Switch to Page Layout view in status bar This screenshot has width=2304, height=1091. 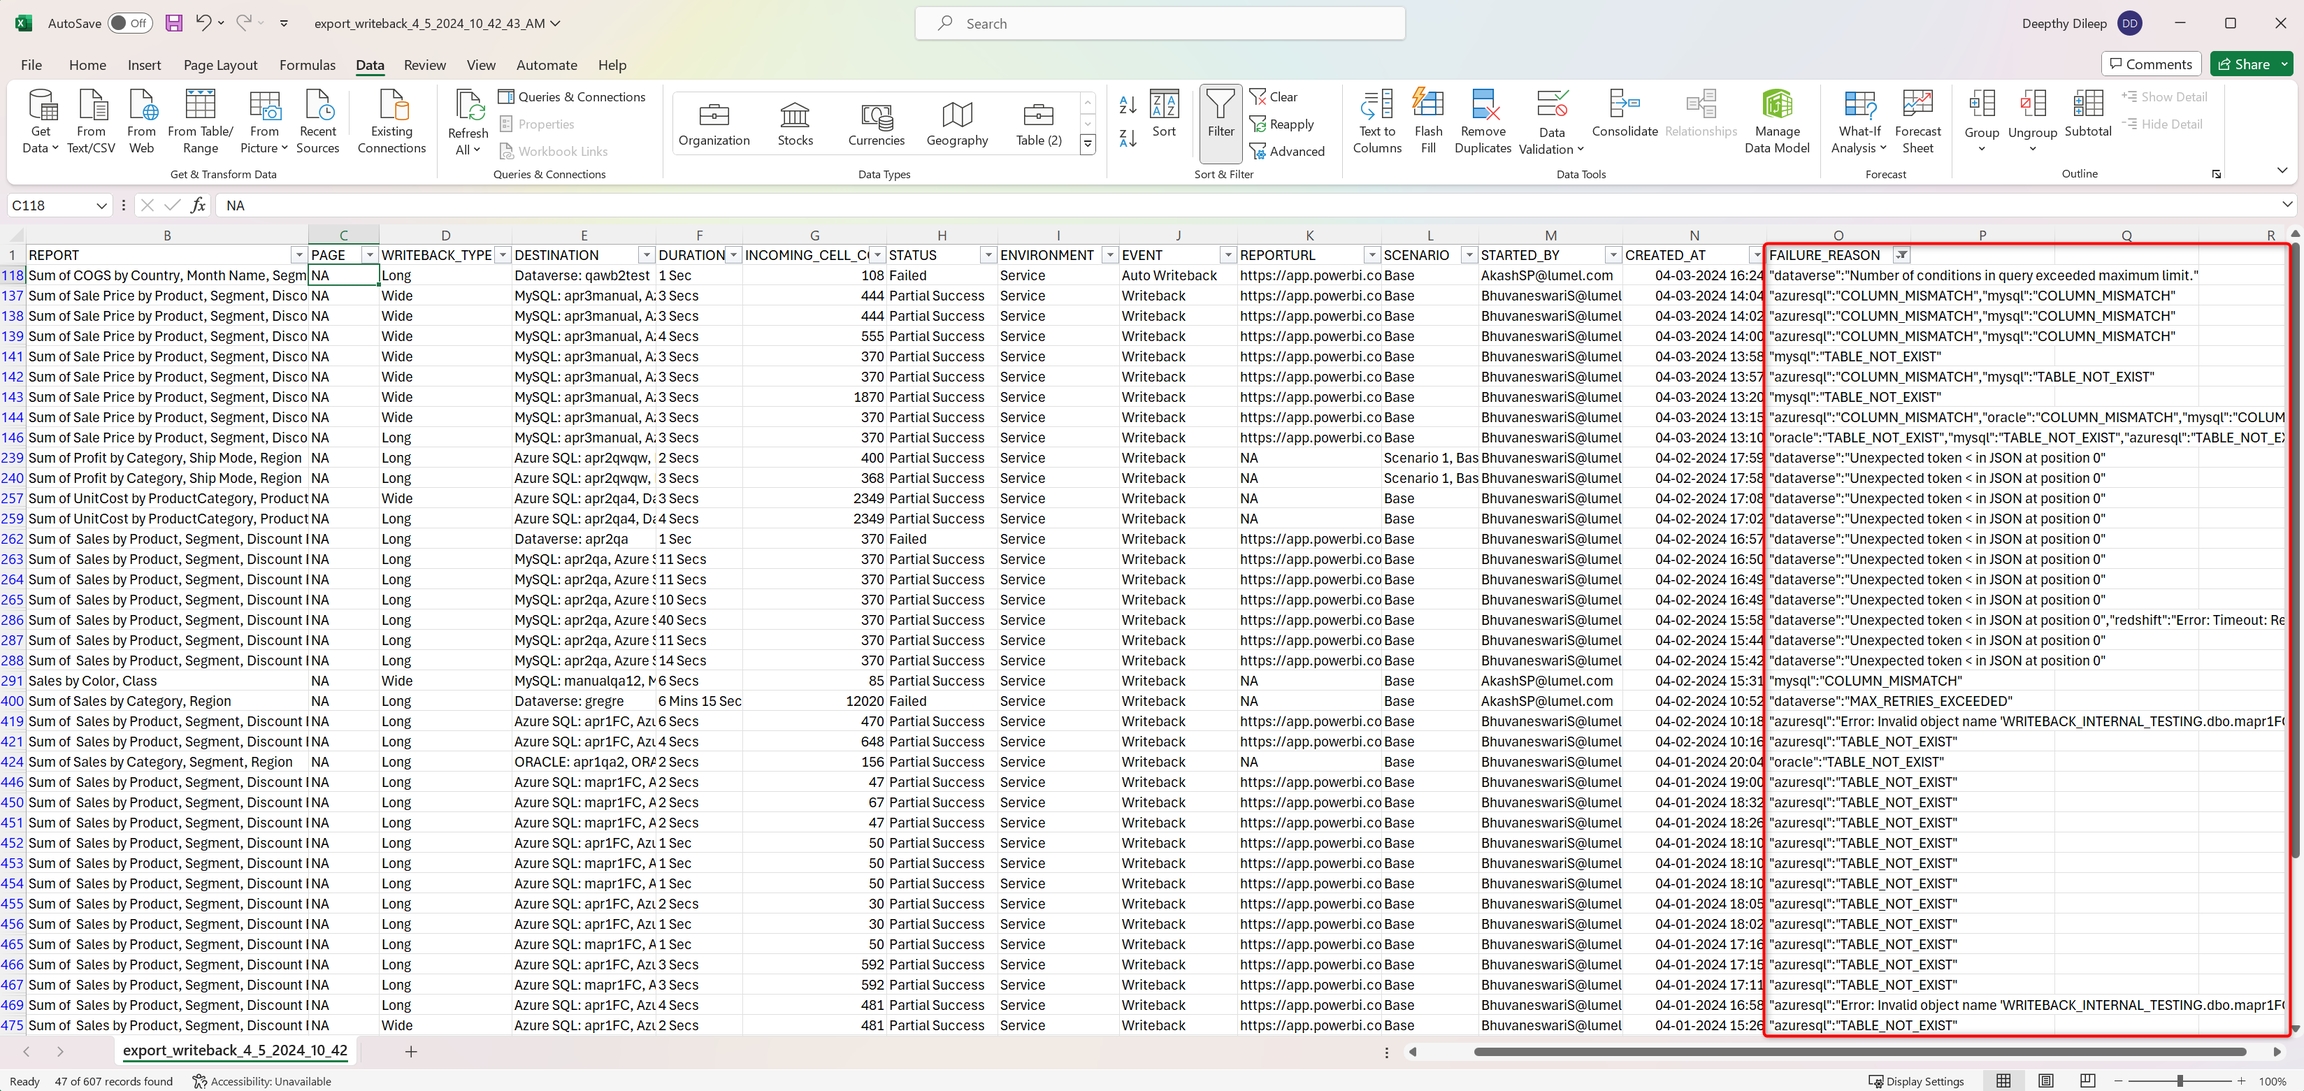click(2046, 1081)
